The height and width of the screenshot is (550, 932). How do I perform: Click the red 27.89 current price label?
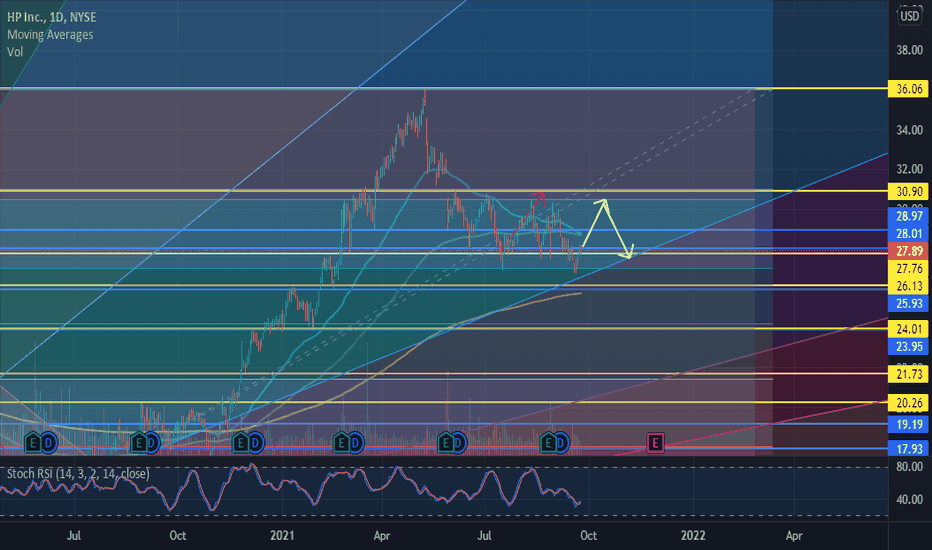tap(909, 251)
